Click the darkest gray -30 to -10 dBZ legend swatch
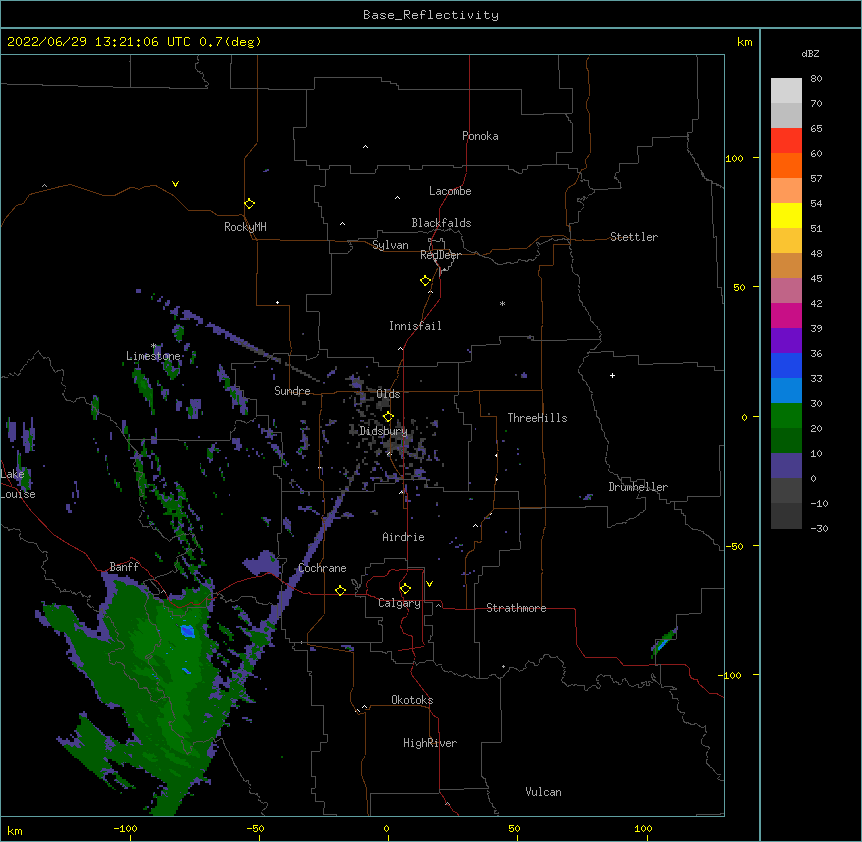The width and height of the screenshot is (862, 842). 786,516
